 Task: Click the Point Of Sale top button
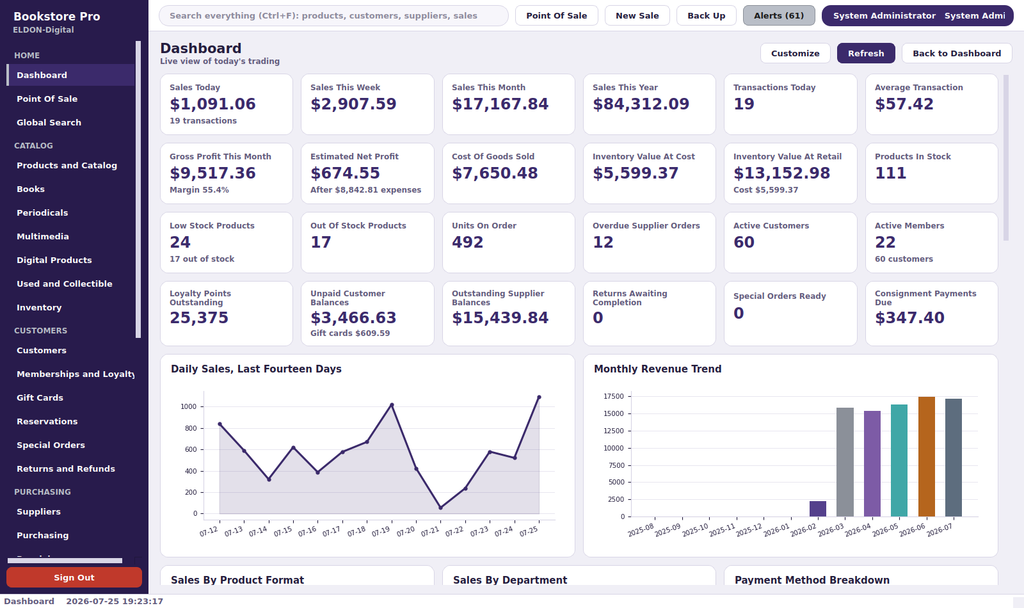pyautogui.click(x=556, y=16)
